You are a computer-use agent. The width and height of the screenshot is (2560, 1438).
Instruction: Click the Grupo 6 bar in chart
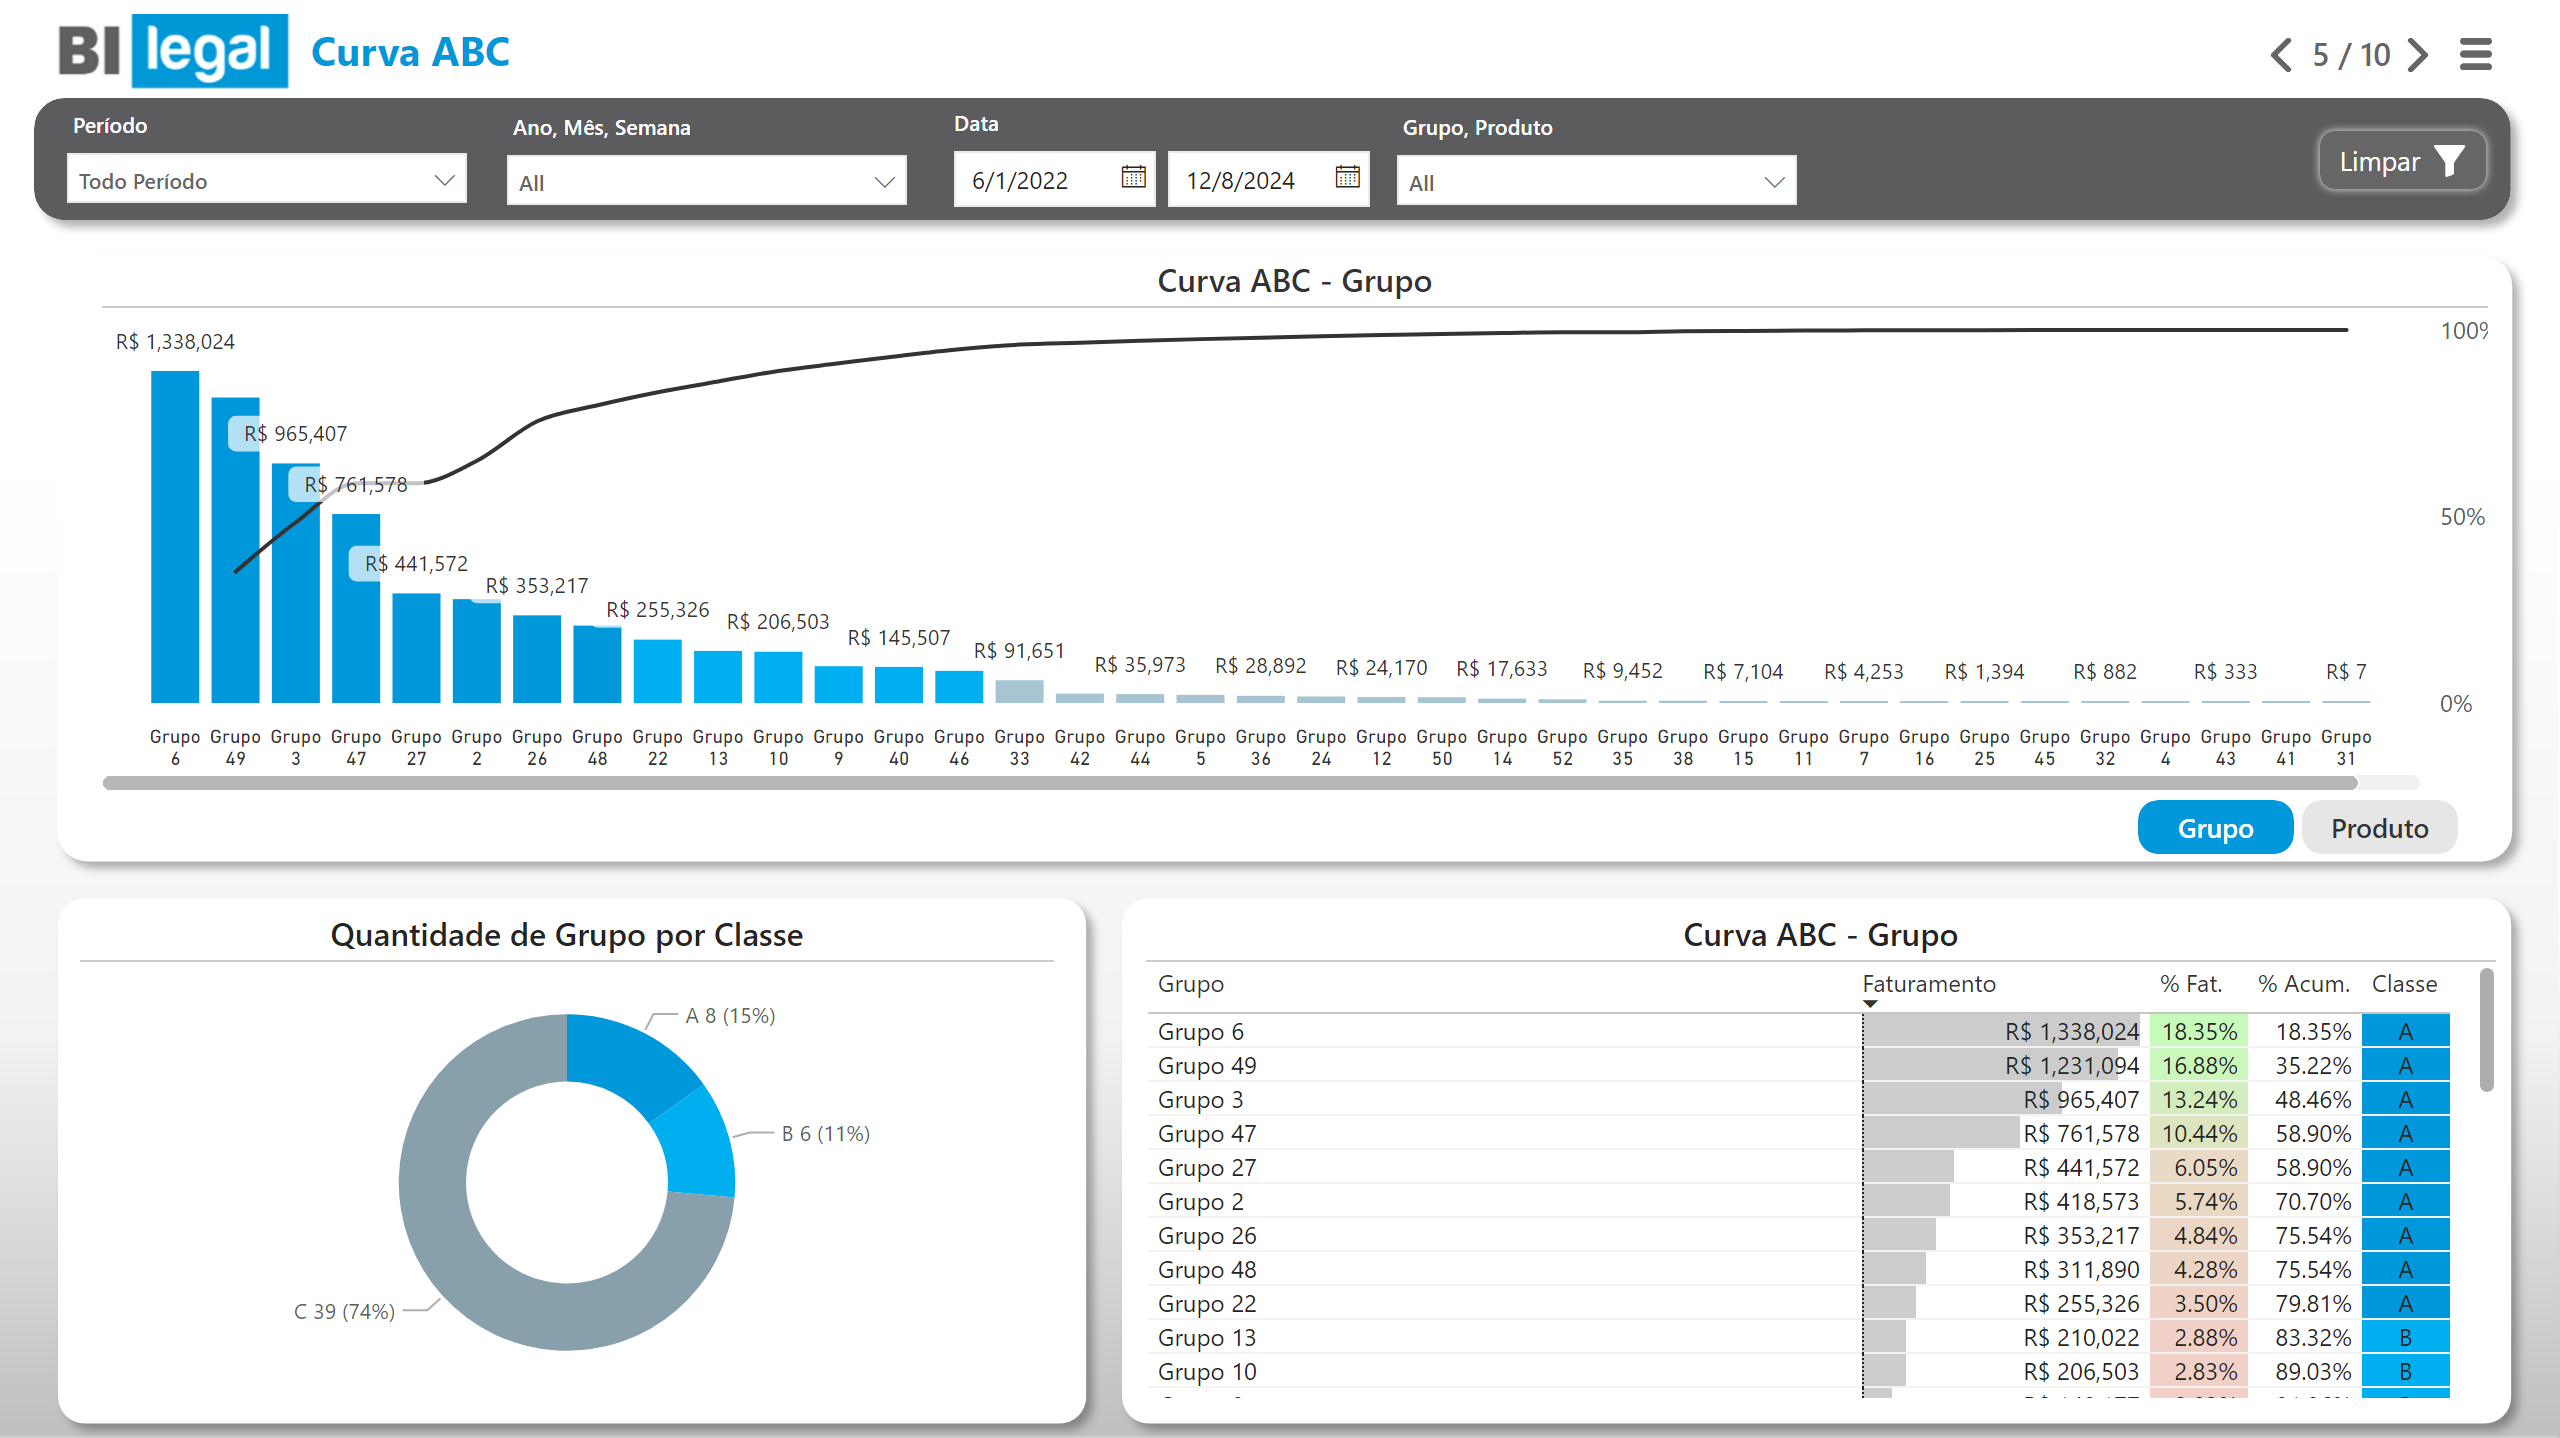175,536
